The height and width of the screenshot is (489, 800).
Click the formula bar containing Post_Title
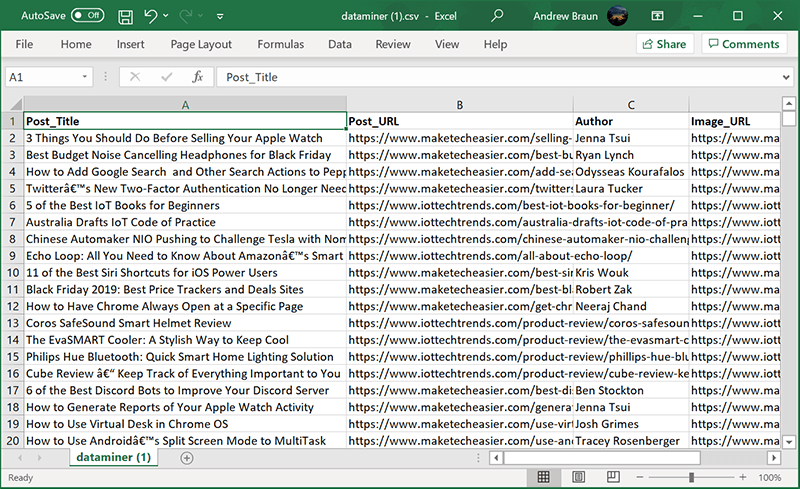(499, 77)
